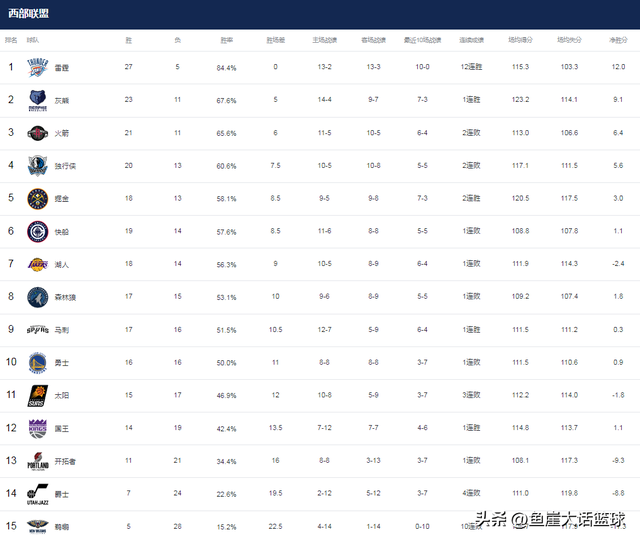Image resolution: width=640 pixels, height=542 pixels.
Task: Sort by the 负 losses column header
Action: click(178, 40)
